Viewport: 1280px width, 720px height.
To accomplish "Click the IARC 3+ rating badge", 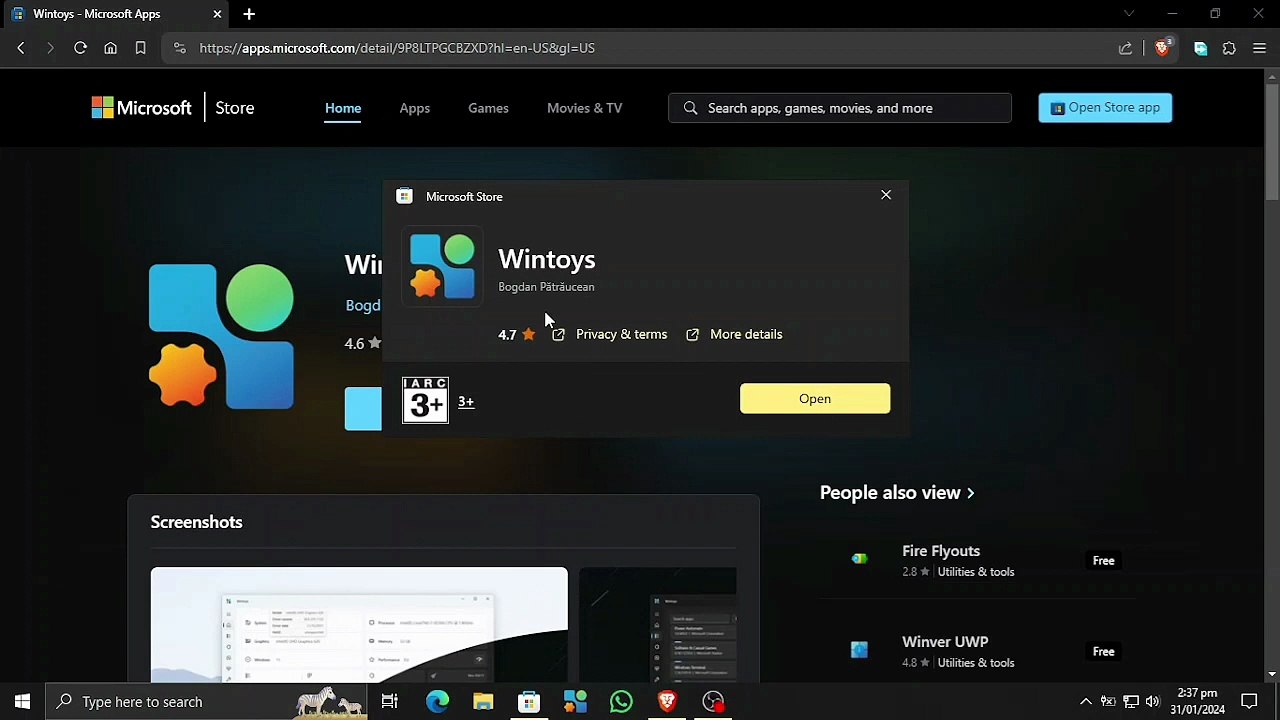I will click(425, 401).
